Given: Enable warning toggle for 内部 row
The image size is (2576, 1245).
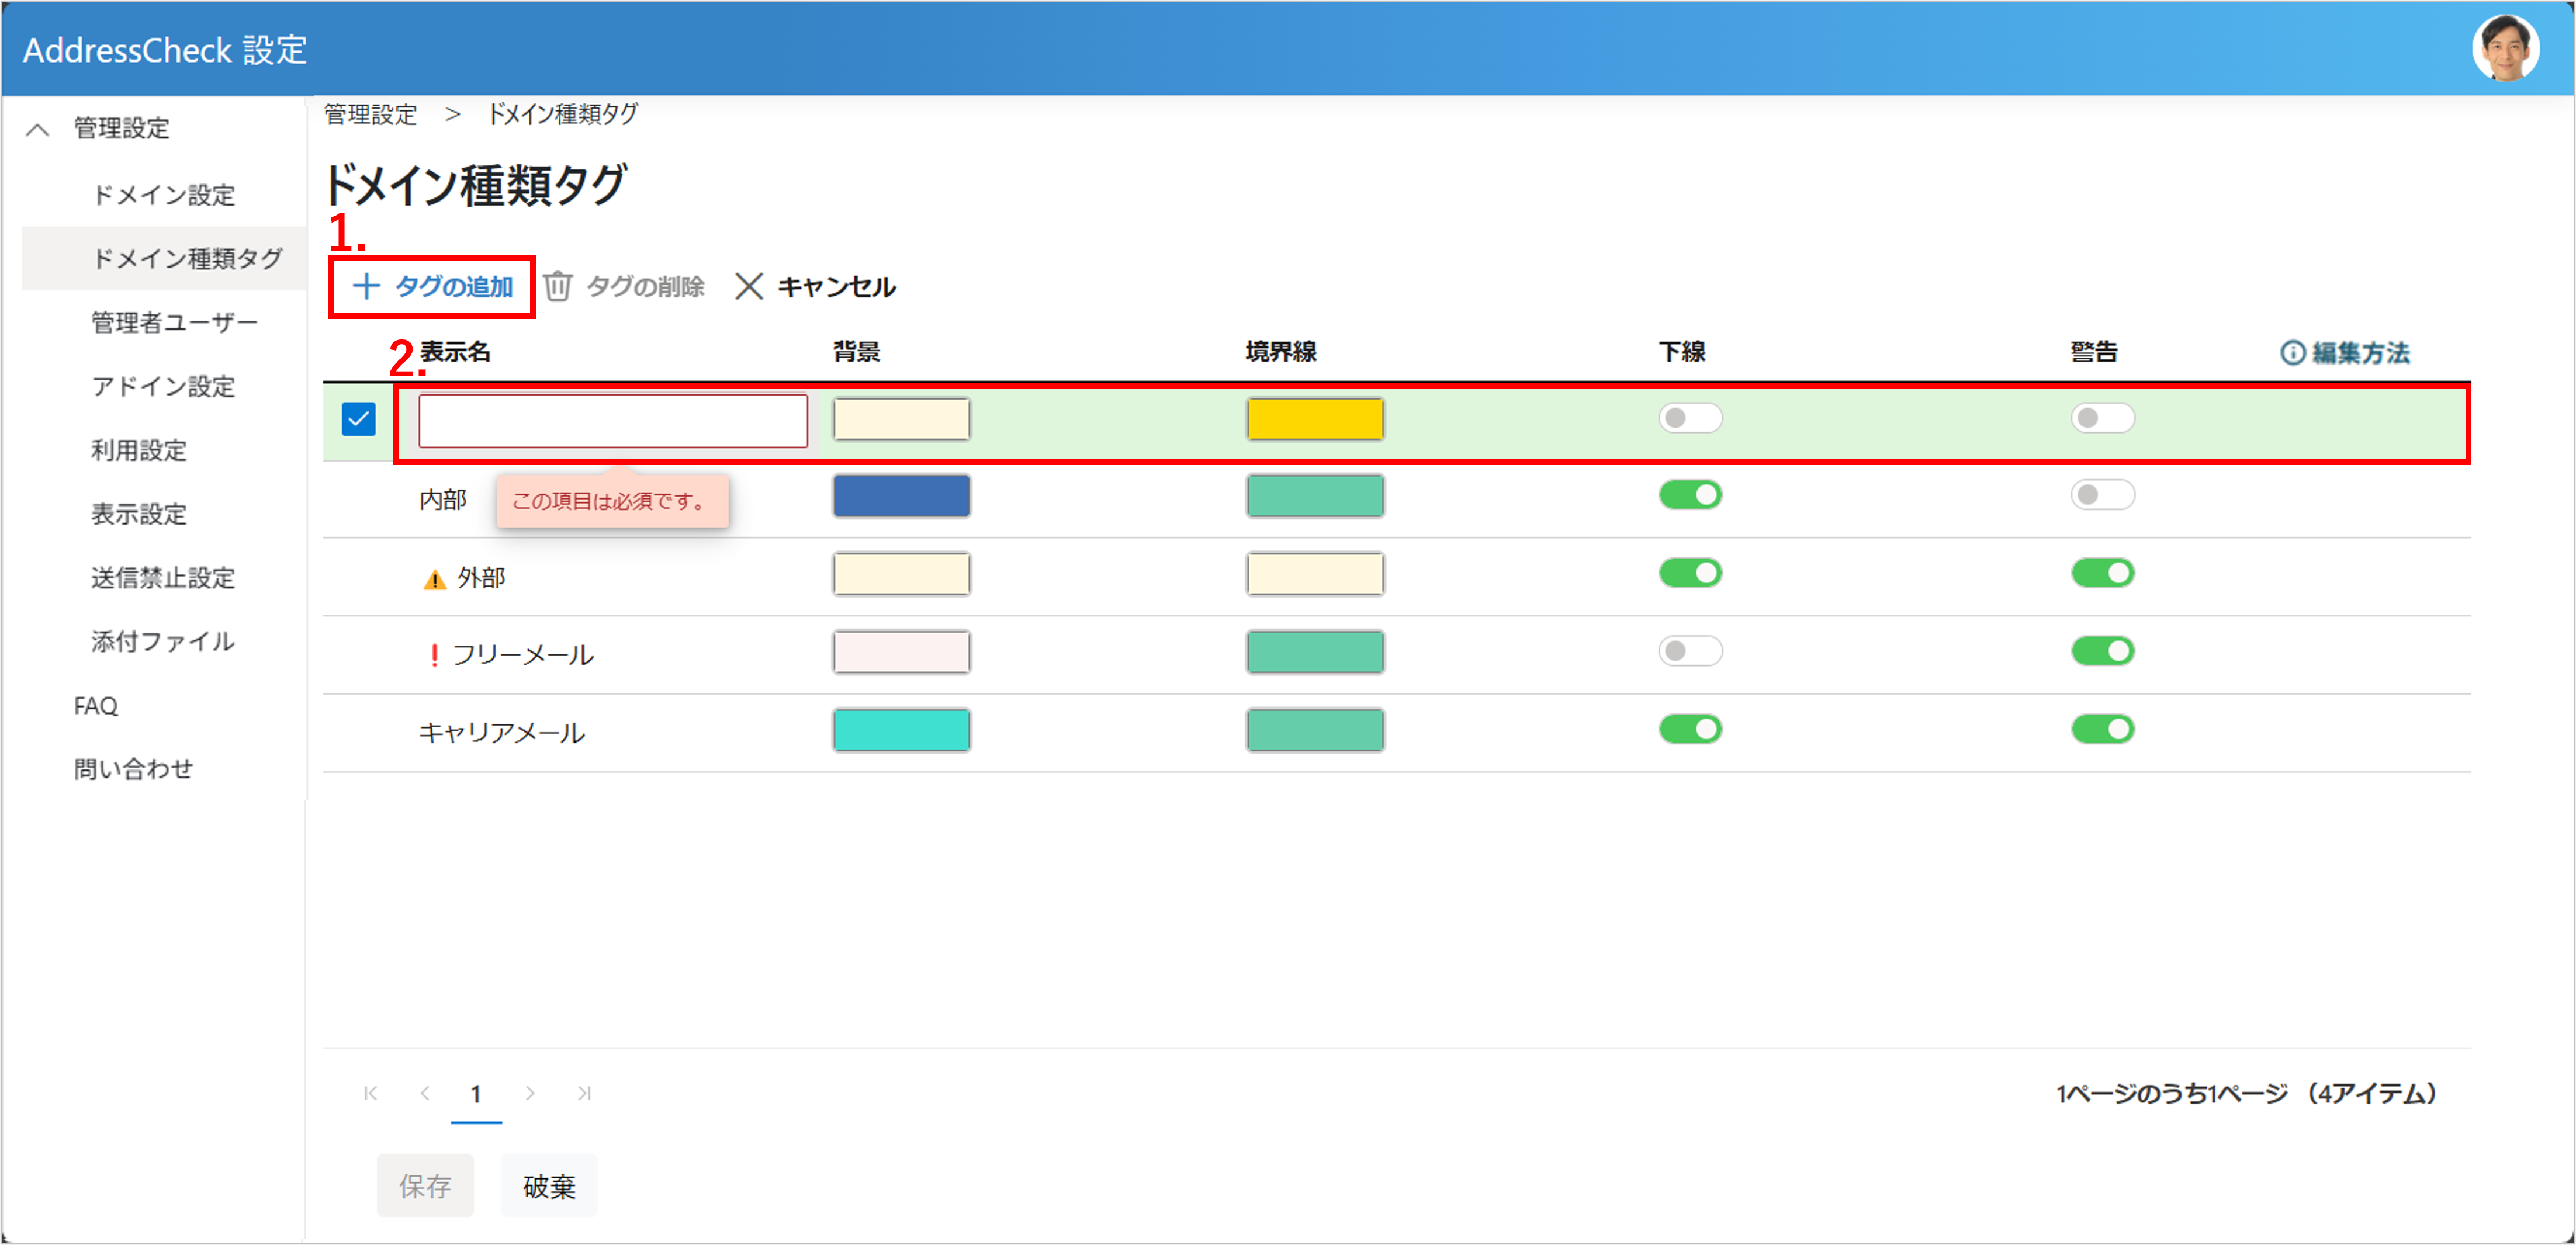Looking at the screenshot, I should pyautogui.click(x=2102, y=495).
